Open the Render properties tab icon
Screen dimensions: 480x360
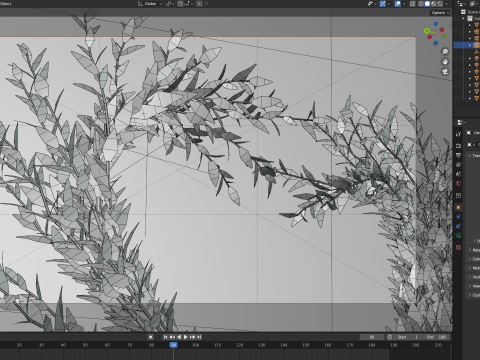coord(459,146)
